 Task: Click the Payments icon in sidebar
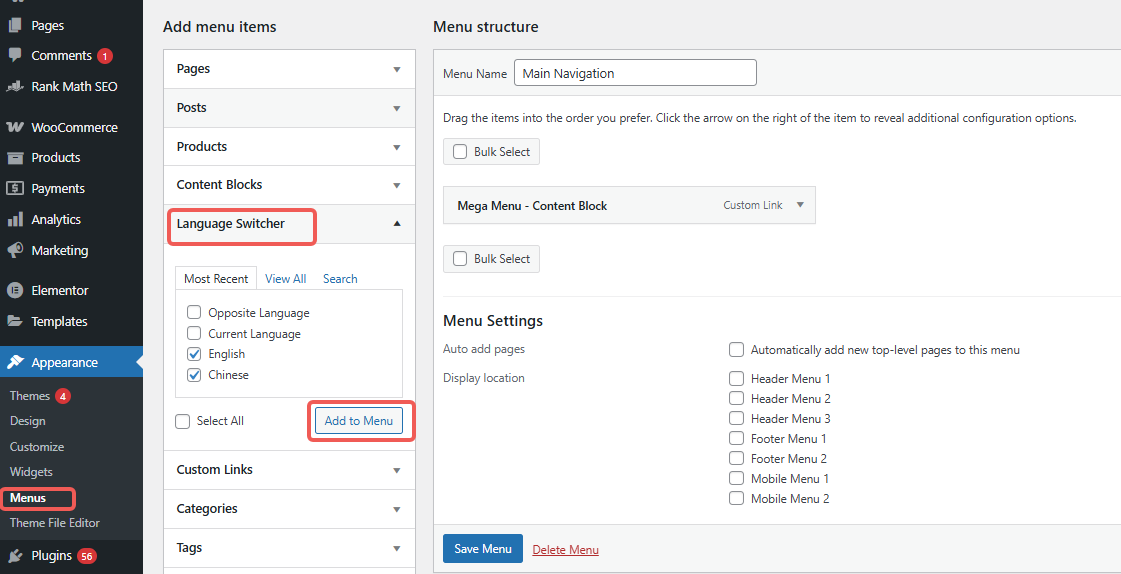[15, 189]
